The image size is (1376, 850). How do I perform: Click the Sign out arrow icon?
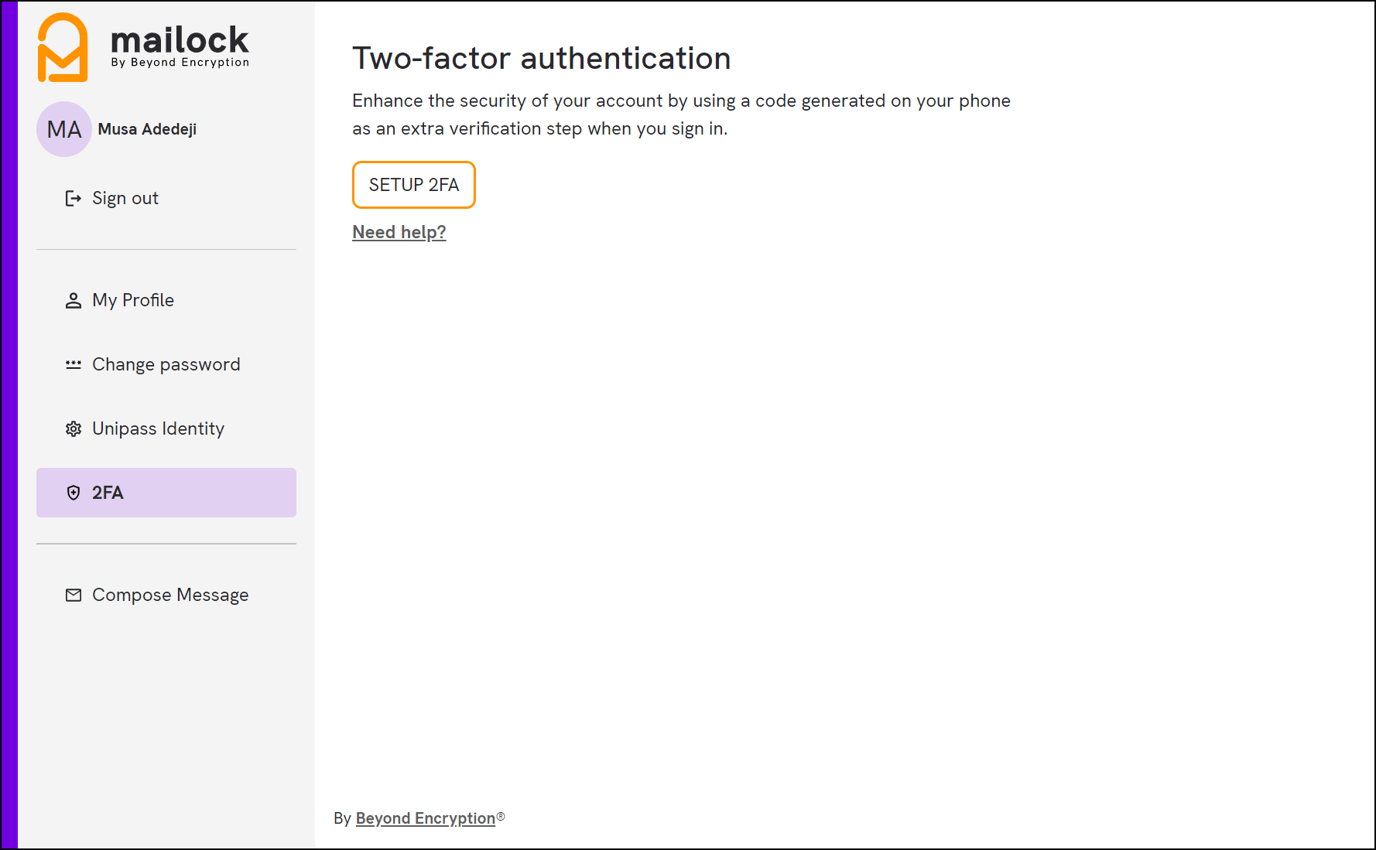72,198
